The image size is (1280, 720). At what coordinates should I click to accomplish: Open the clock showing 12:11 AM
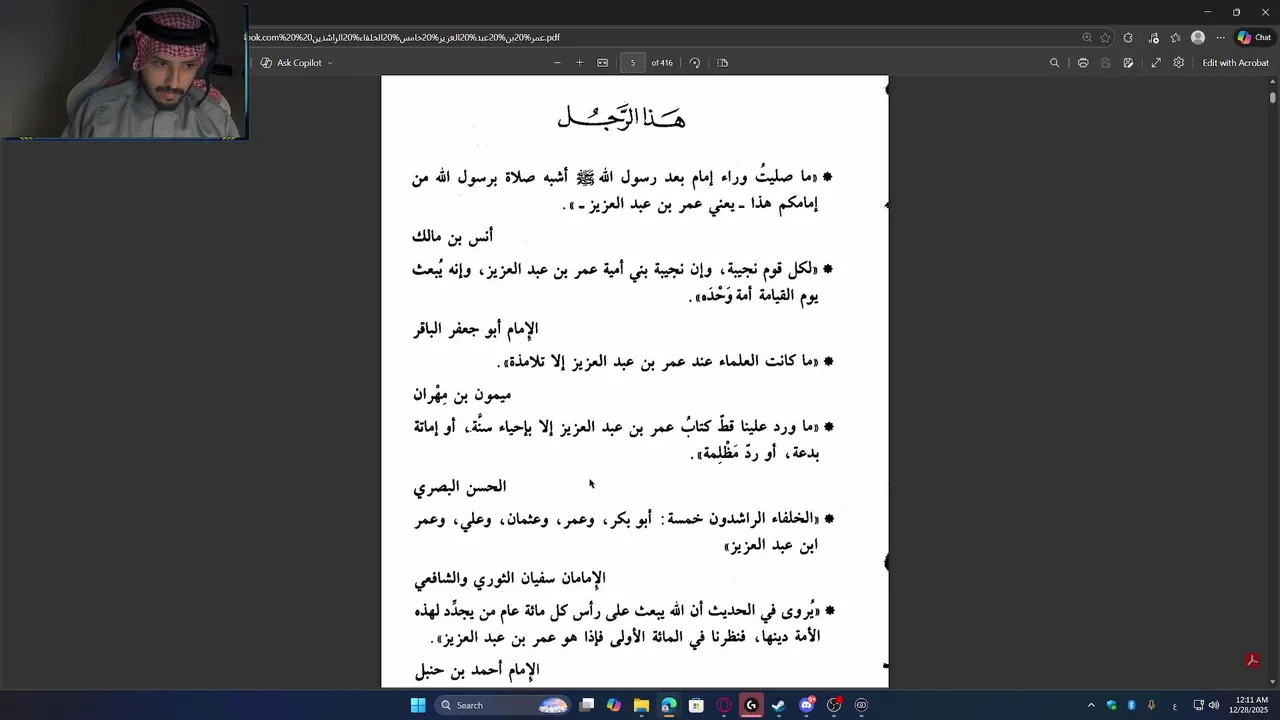1251,705
